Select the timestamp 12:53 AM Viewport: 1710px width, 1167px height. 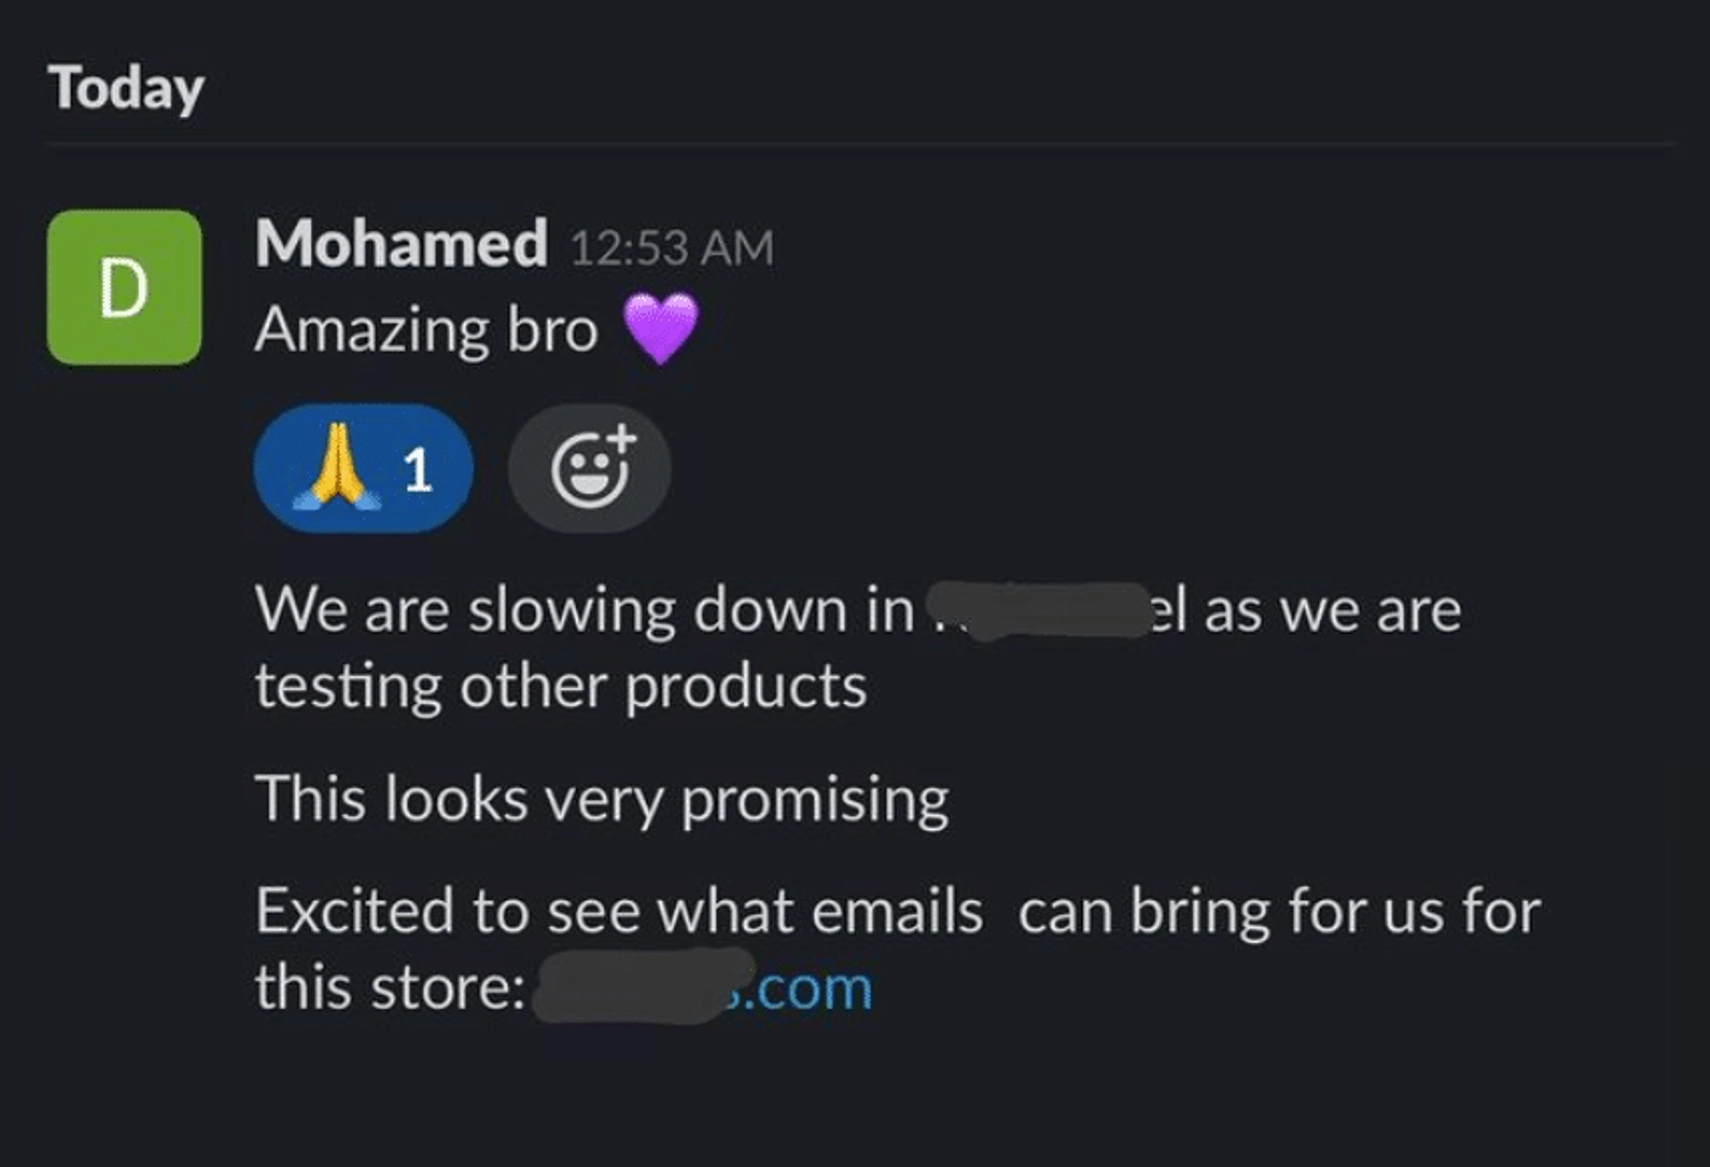click(x=672, y=244)
